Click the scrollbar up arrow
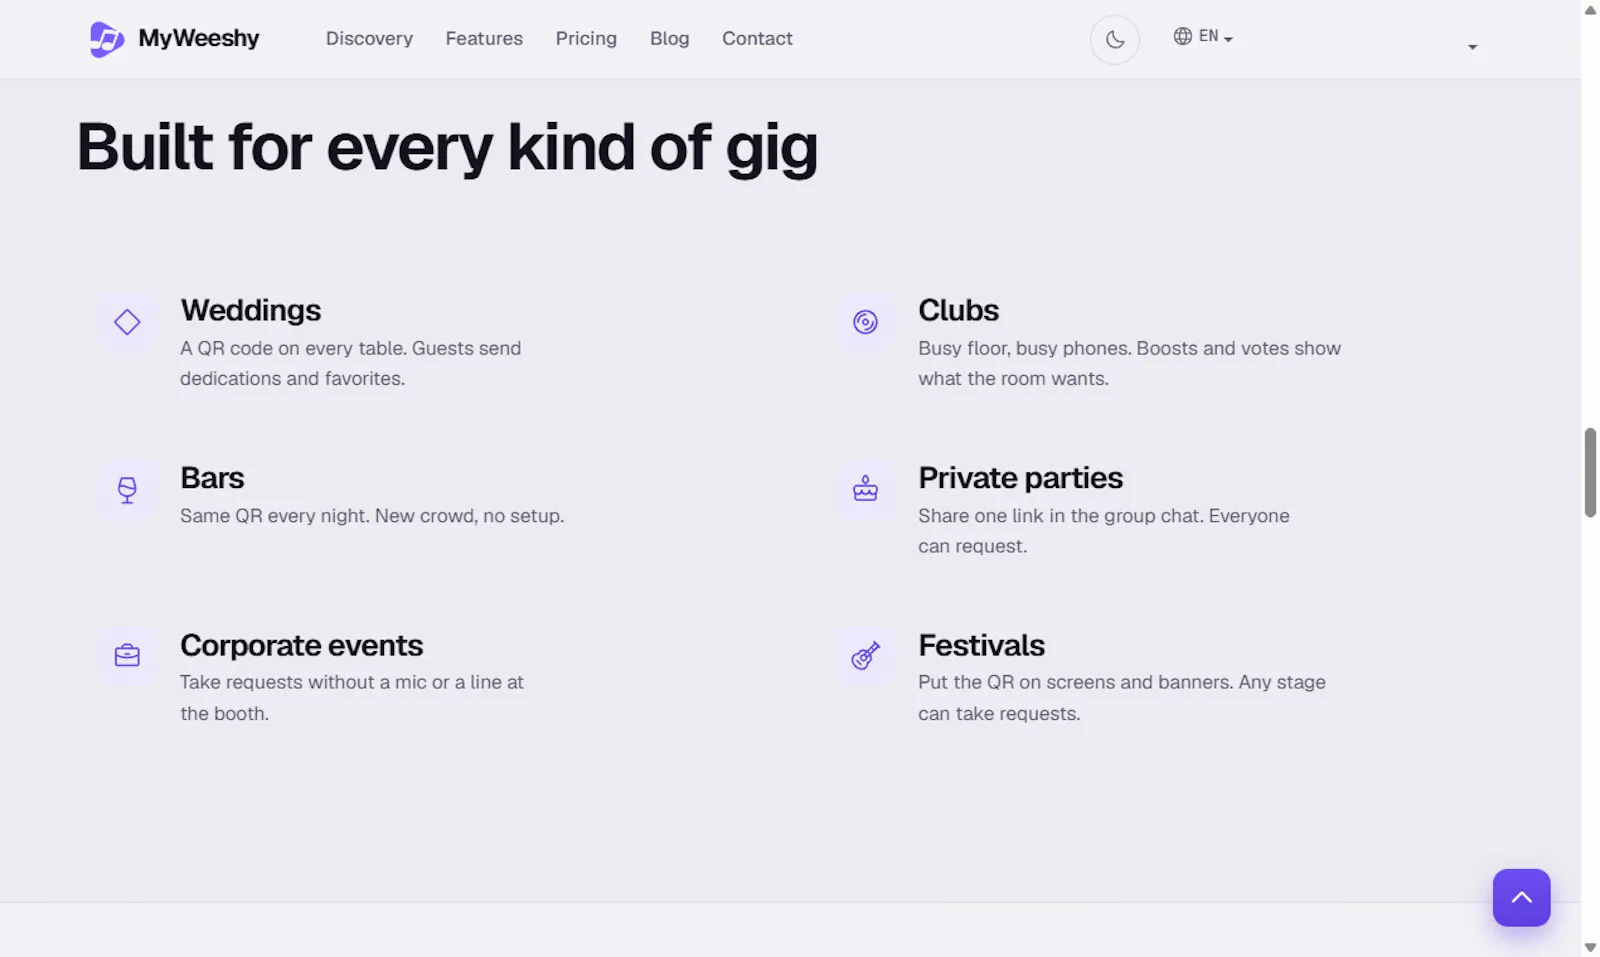This screenshot has width=1600, height=957. [x=1590, y=10]
